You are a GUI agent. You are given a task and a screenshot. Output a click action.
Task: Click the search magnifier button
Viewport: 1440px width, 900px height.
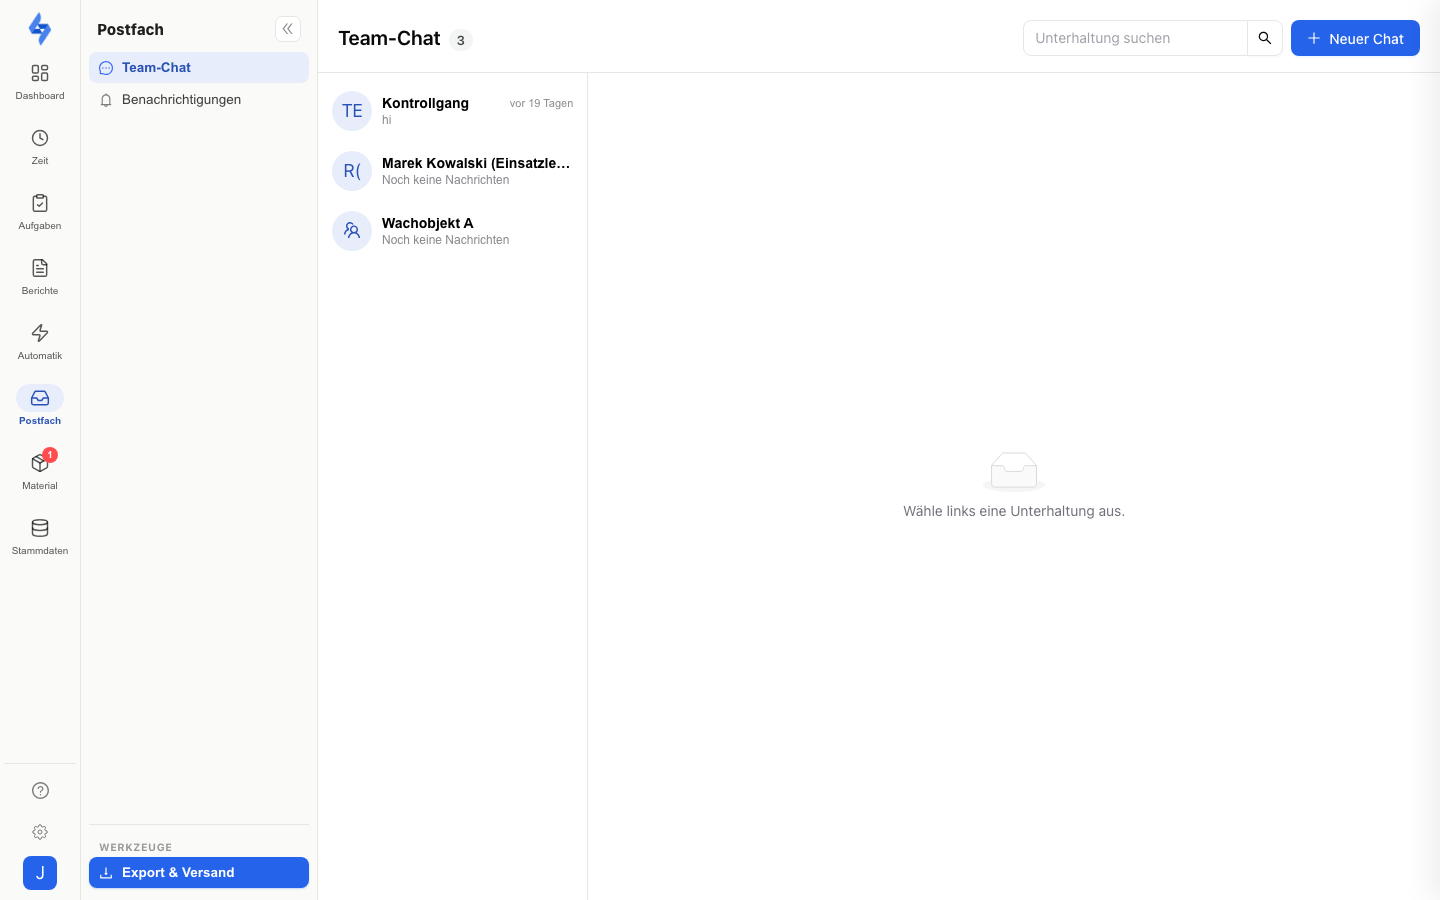1265,38
